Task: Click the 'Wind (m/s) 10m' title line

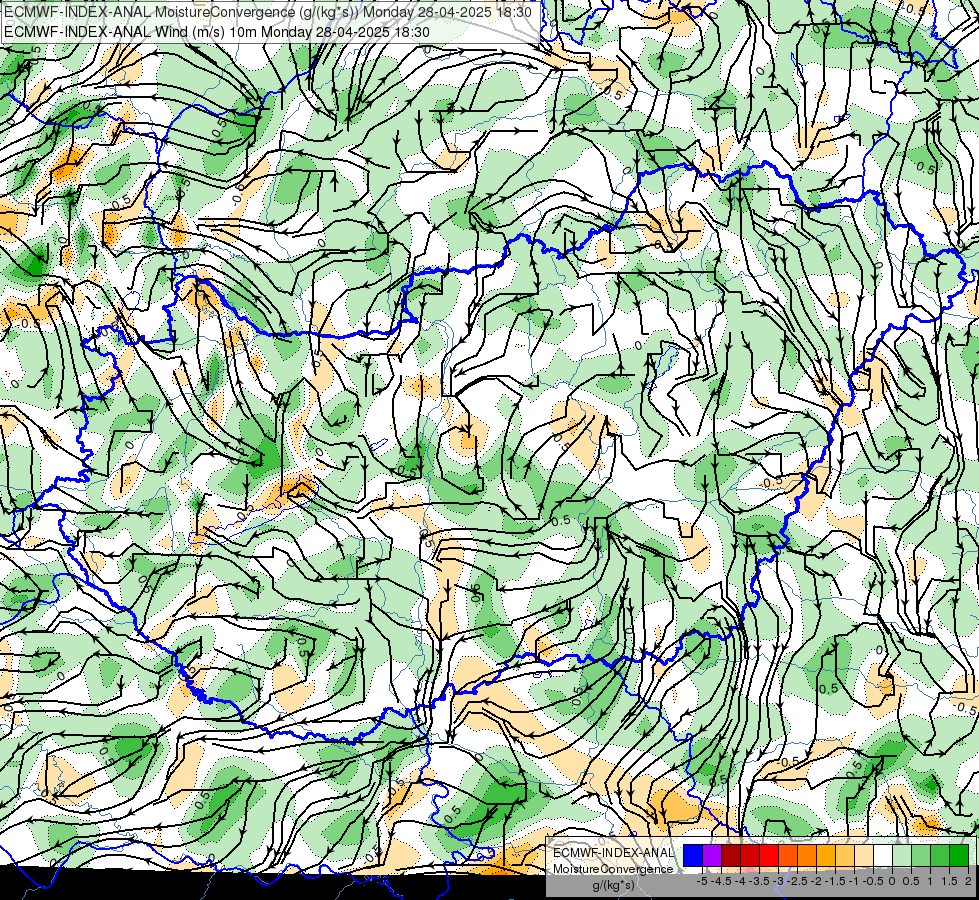Action: (x=217, y=32)
